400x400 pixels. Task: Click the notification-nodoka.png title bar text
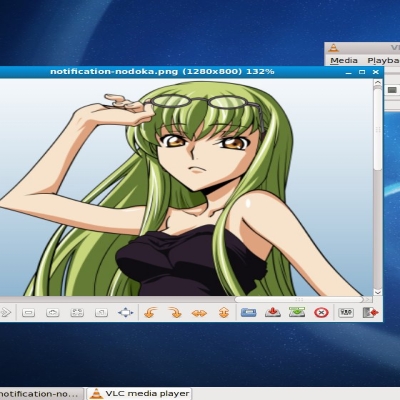click(x=162, y=71)
